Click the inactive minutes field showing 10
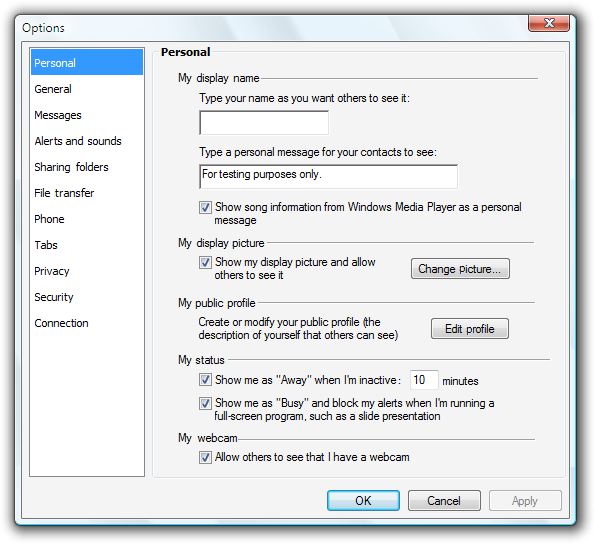 pos(424,380)
